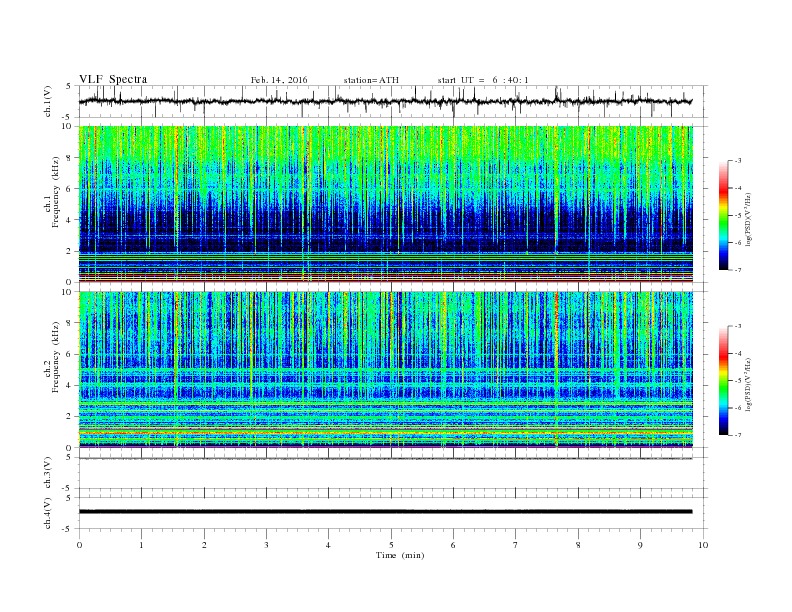The height and width of the screenshot is (612, 792).
Task: Click the lower PSD color bar
Action: tap(723, 380)
